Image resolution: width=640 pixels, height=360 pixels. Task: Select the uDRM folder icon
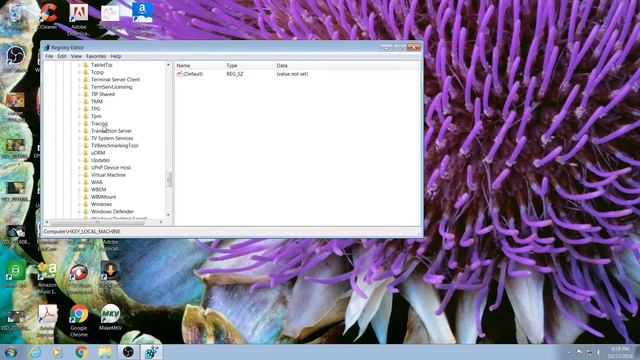(x=86, y=153)
